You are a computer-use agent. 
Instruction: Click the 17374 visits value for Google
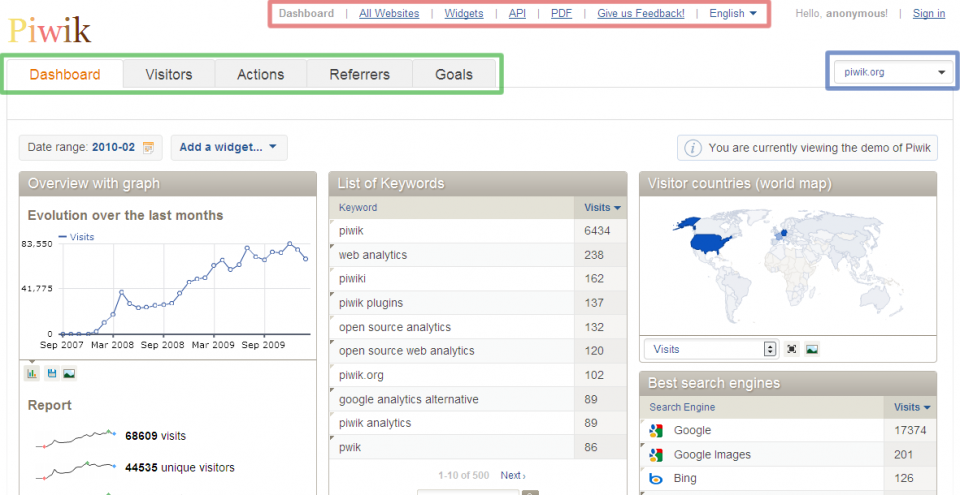pyautogui.click(x=910, y=431)
